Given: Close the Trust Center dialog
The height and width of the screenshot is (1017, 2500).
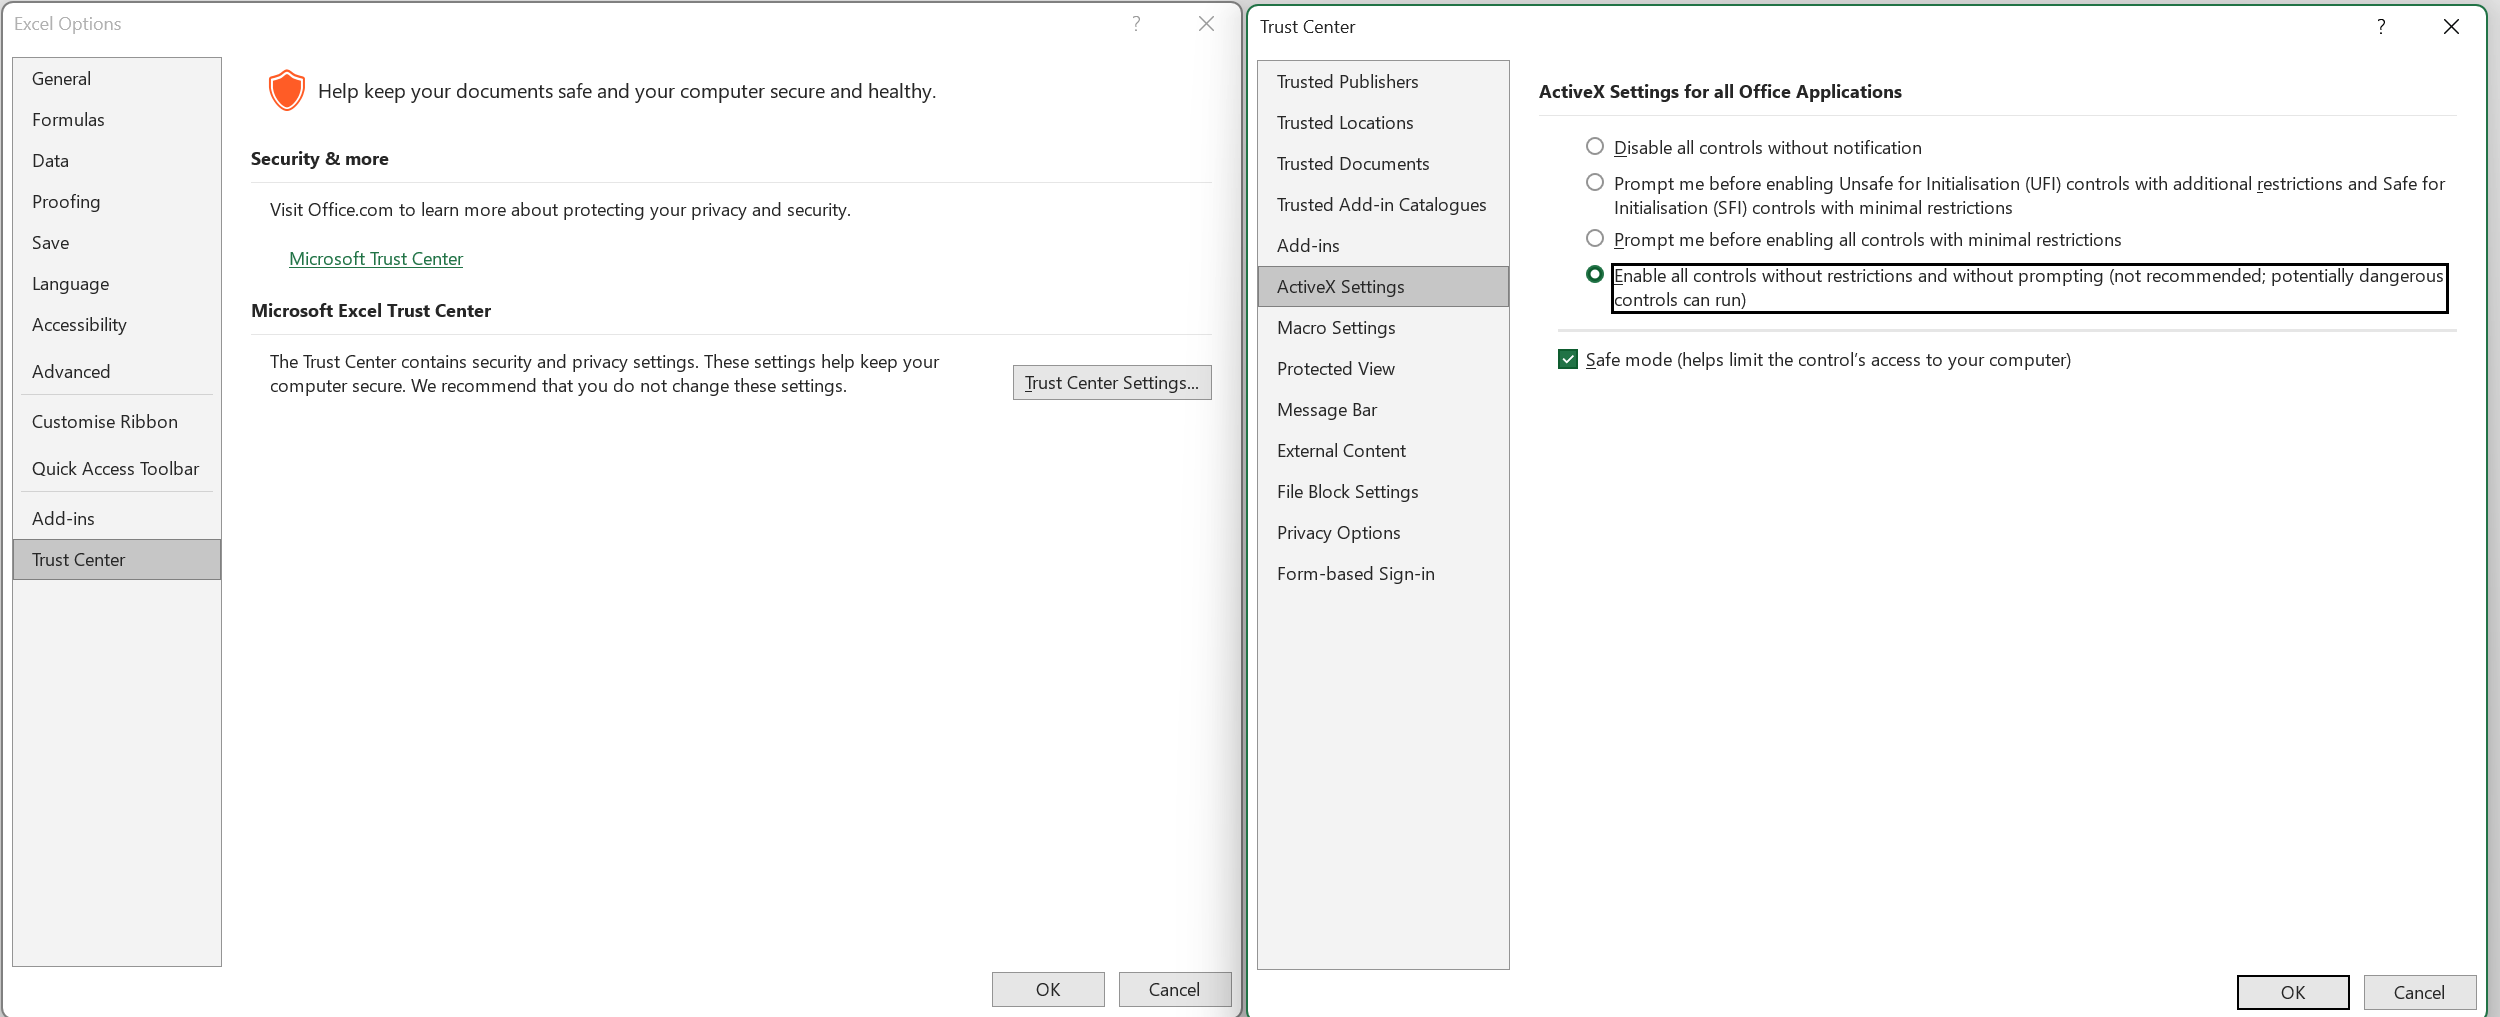Looking at the screenshot, I should pyautogui.click(x=2451, y=27).
